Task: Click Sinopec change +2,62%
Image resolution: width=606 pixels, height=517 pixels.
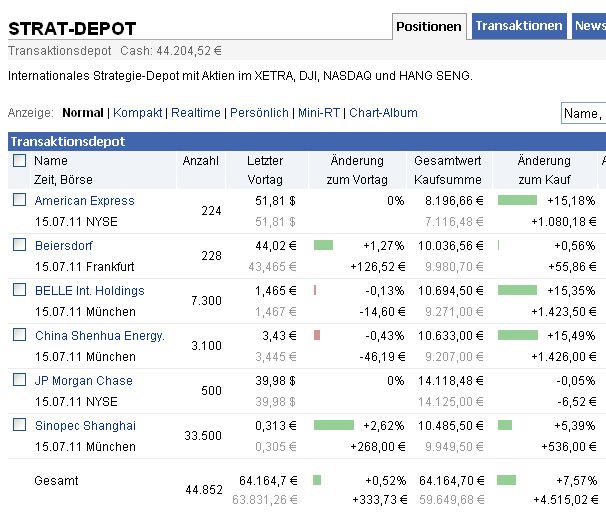Action: point(384,426)
